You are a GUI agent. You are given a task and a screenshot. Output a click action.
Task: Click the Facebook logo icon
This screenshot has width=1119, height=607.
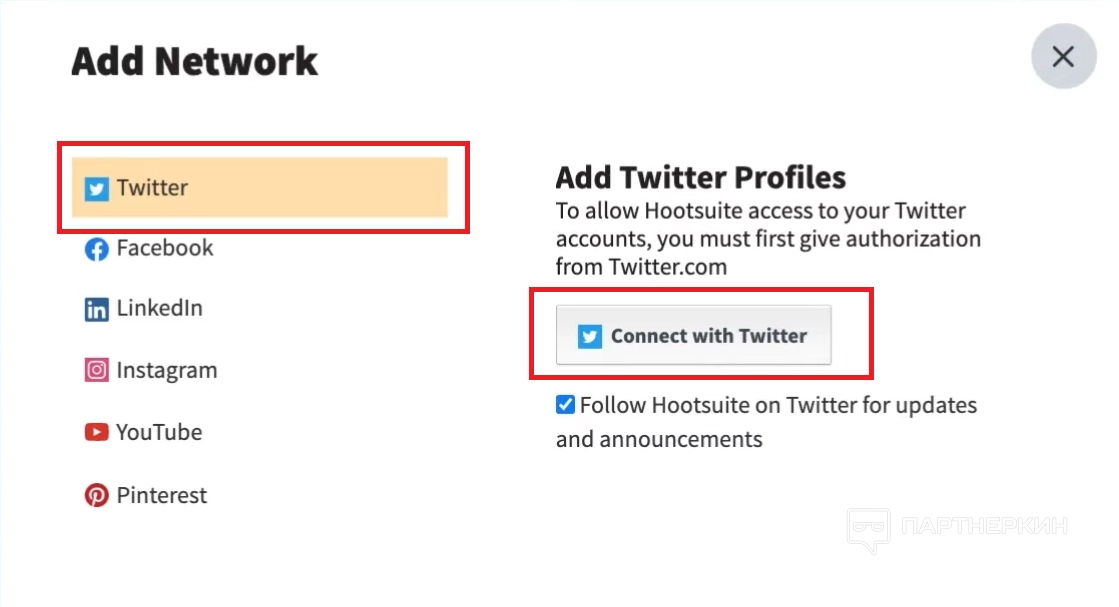tap(96, 249)
